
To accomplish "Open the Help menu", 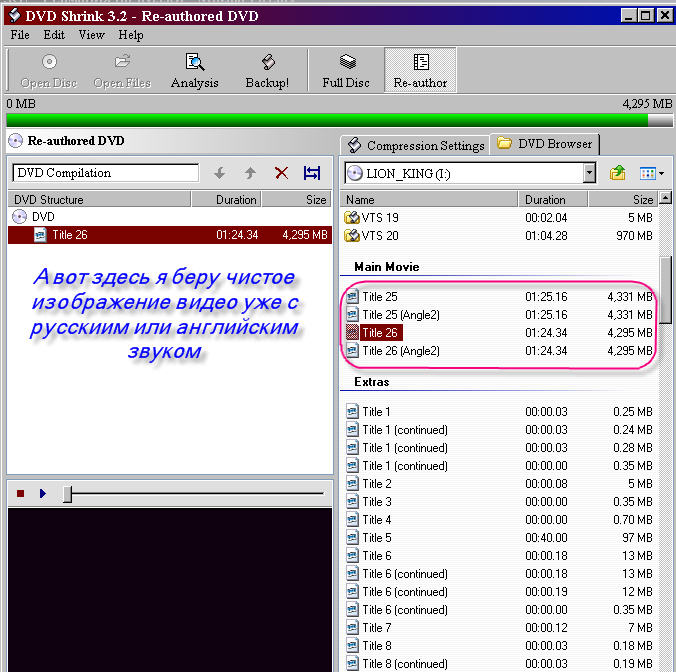I will (131, 35).
